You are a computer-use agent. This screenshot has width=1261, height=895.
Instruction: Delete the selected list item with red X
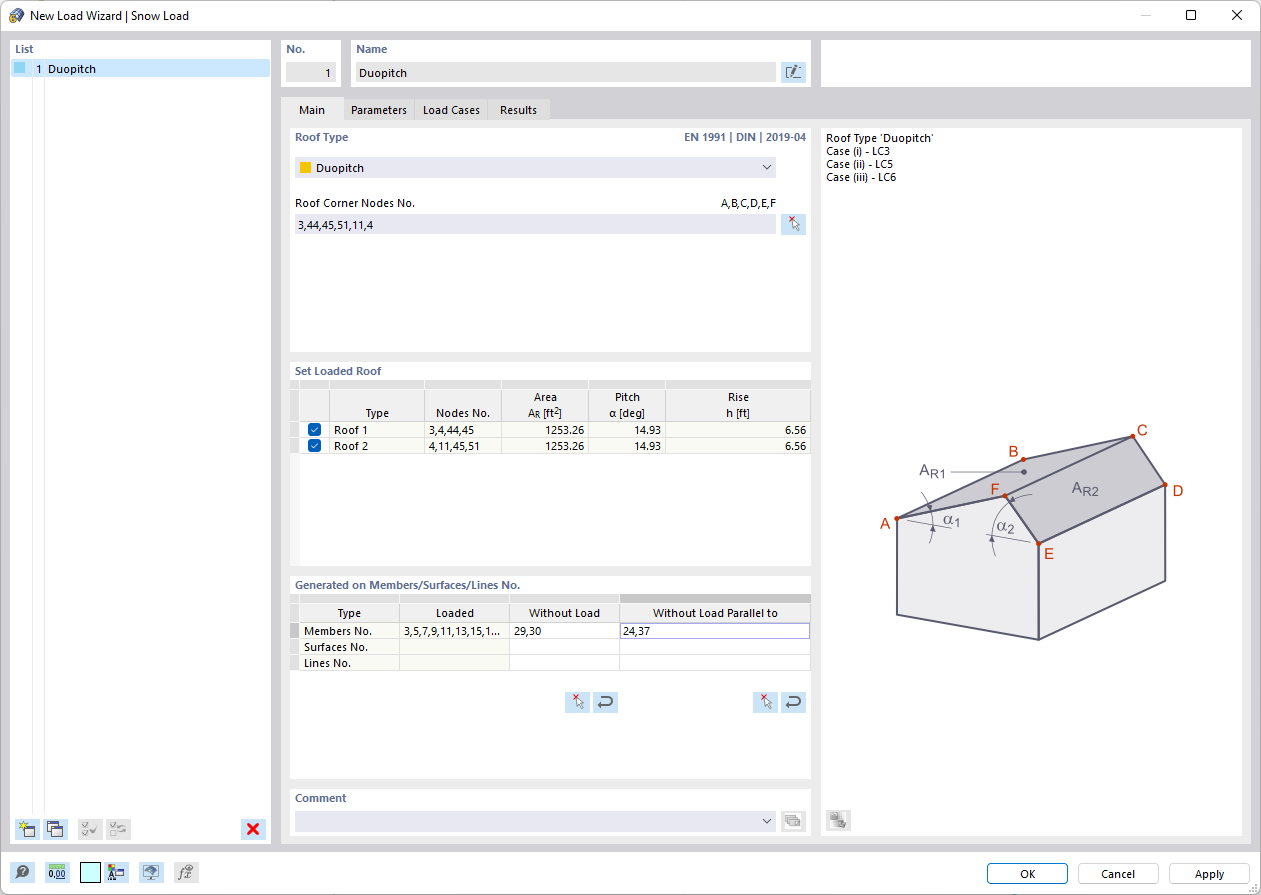point(253,829)
